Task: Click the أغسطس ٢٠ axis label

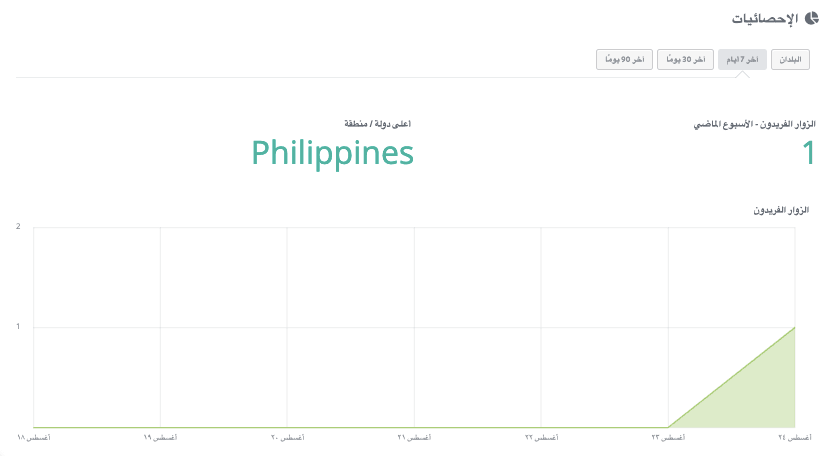Action: [x=287, y=437]
